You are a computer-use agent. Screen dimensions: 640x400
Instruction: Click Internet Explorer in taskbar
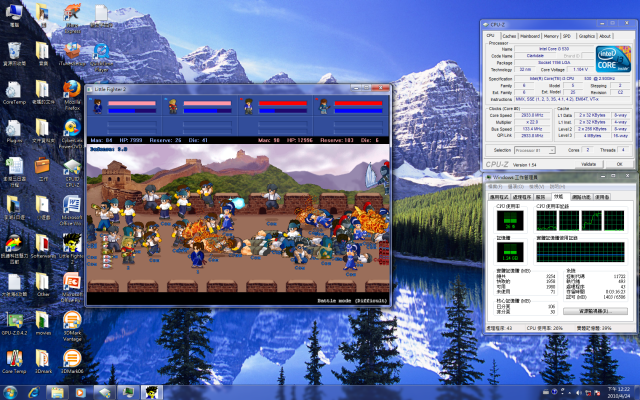click(34, 393)
